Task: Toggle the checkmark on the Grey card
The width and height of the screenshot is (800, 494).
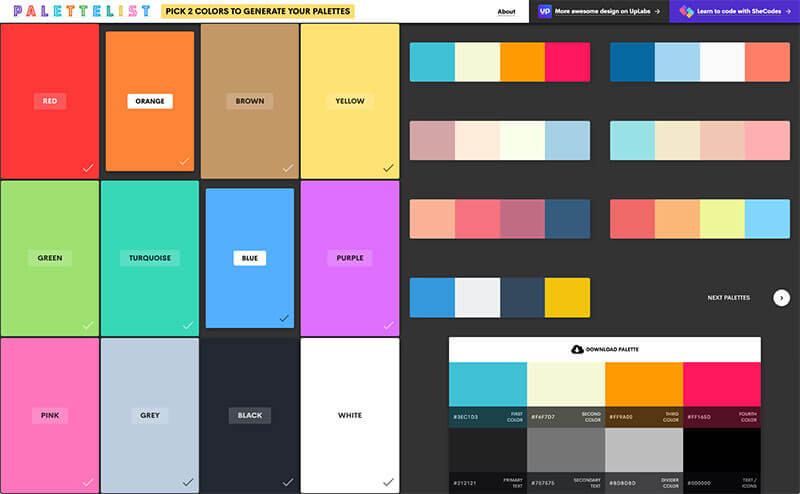Action: (x=188, y=482)
